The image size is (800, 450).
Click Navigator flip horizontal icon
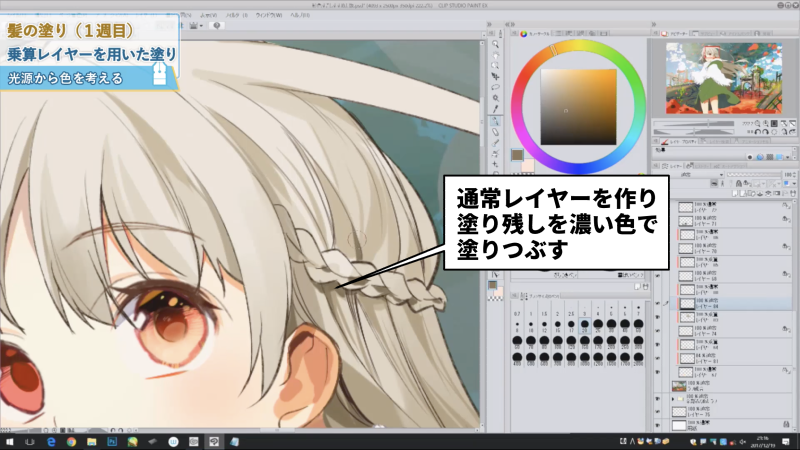coord(784,132)
